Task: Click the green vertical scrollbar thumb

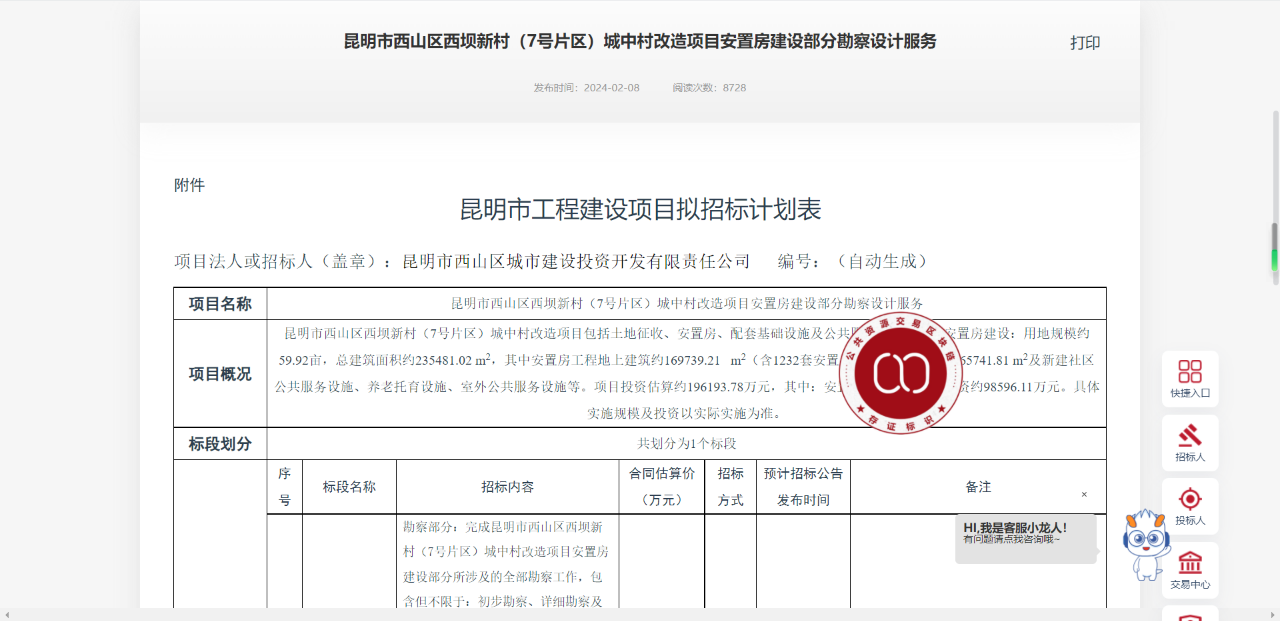Action: tap(1275, 258)
